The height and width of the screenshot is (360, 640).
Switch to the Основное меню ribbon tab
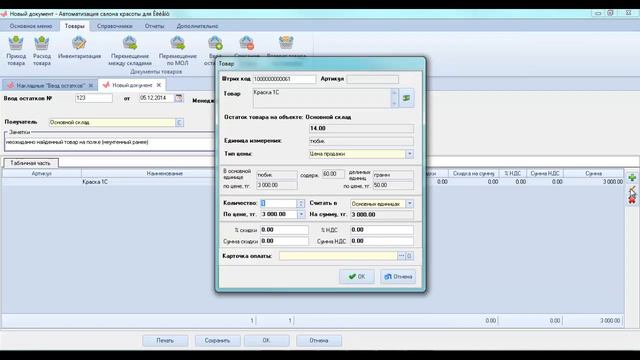[x=31, y=26]
